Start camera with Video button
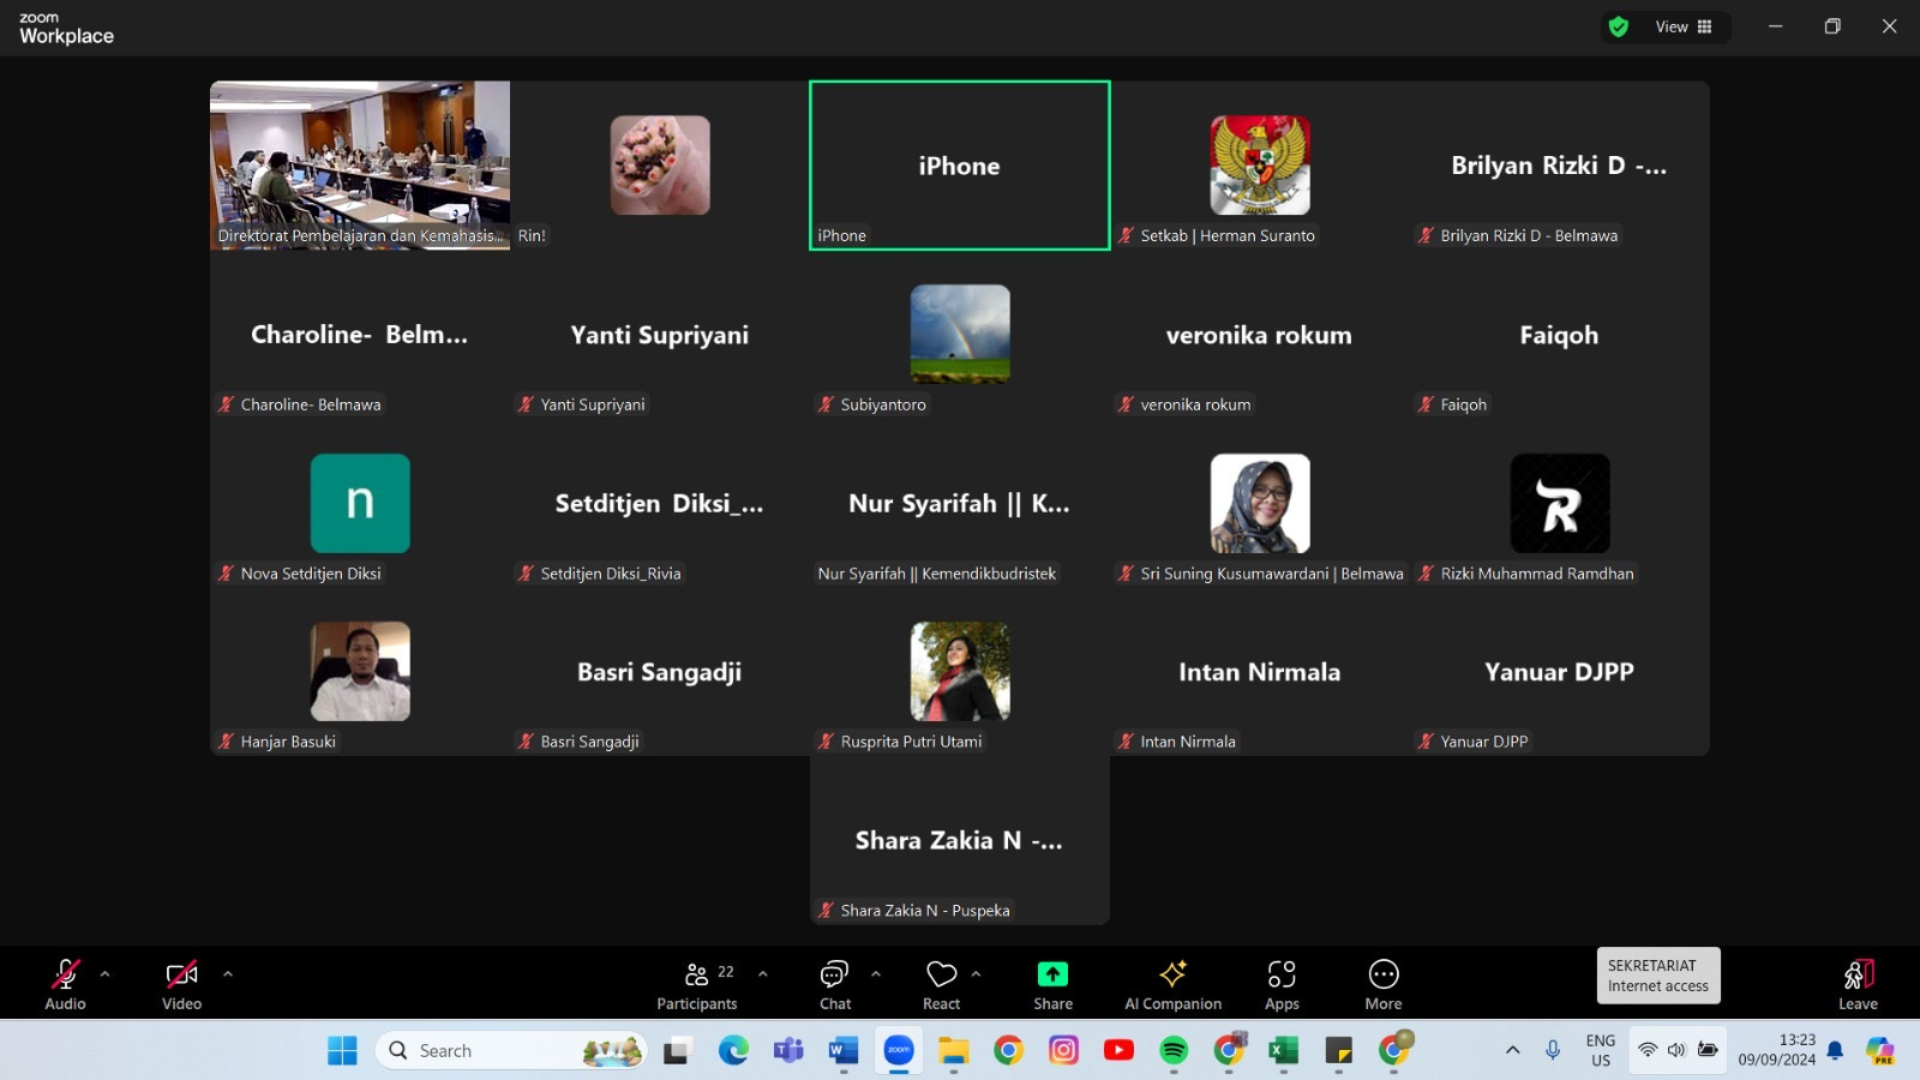 point(181,984)
